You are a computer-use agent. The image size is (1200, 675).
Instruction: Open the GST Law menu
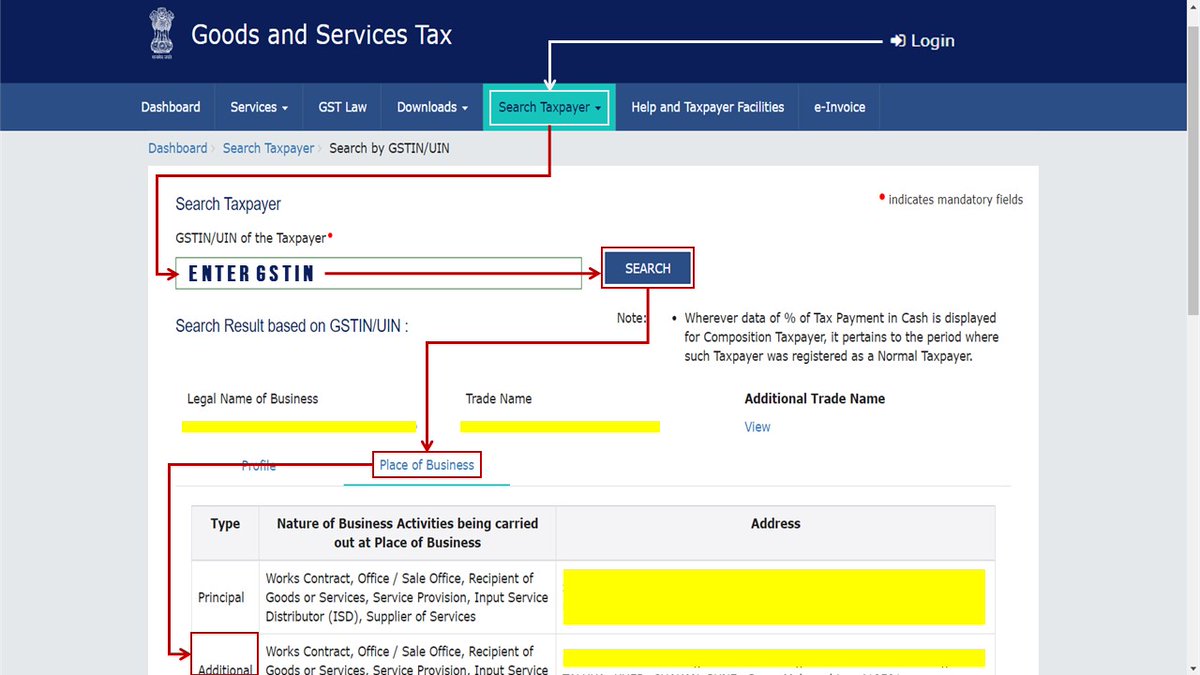pyautogui.click(x=343, y=107)
